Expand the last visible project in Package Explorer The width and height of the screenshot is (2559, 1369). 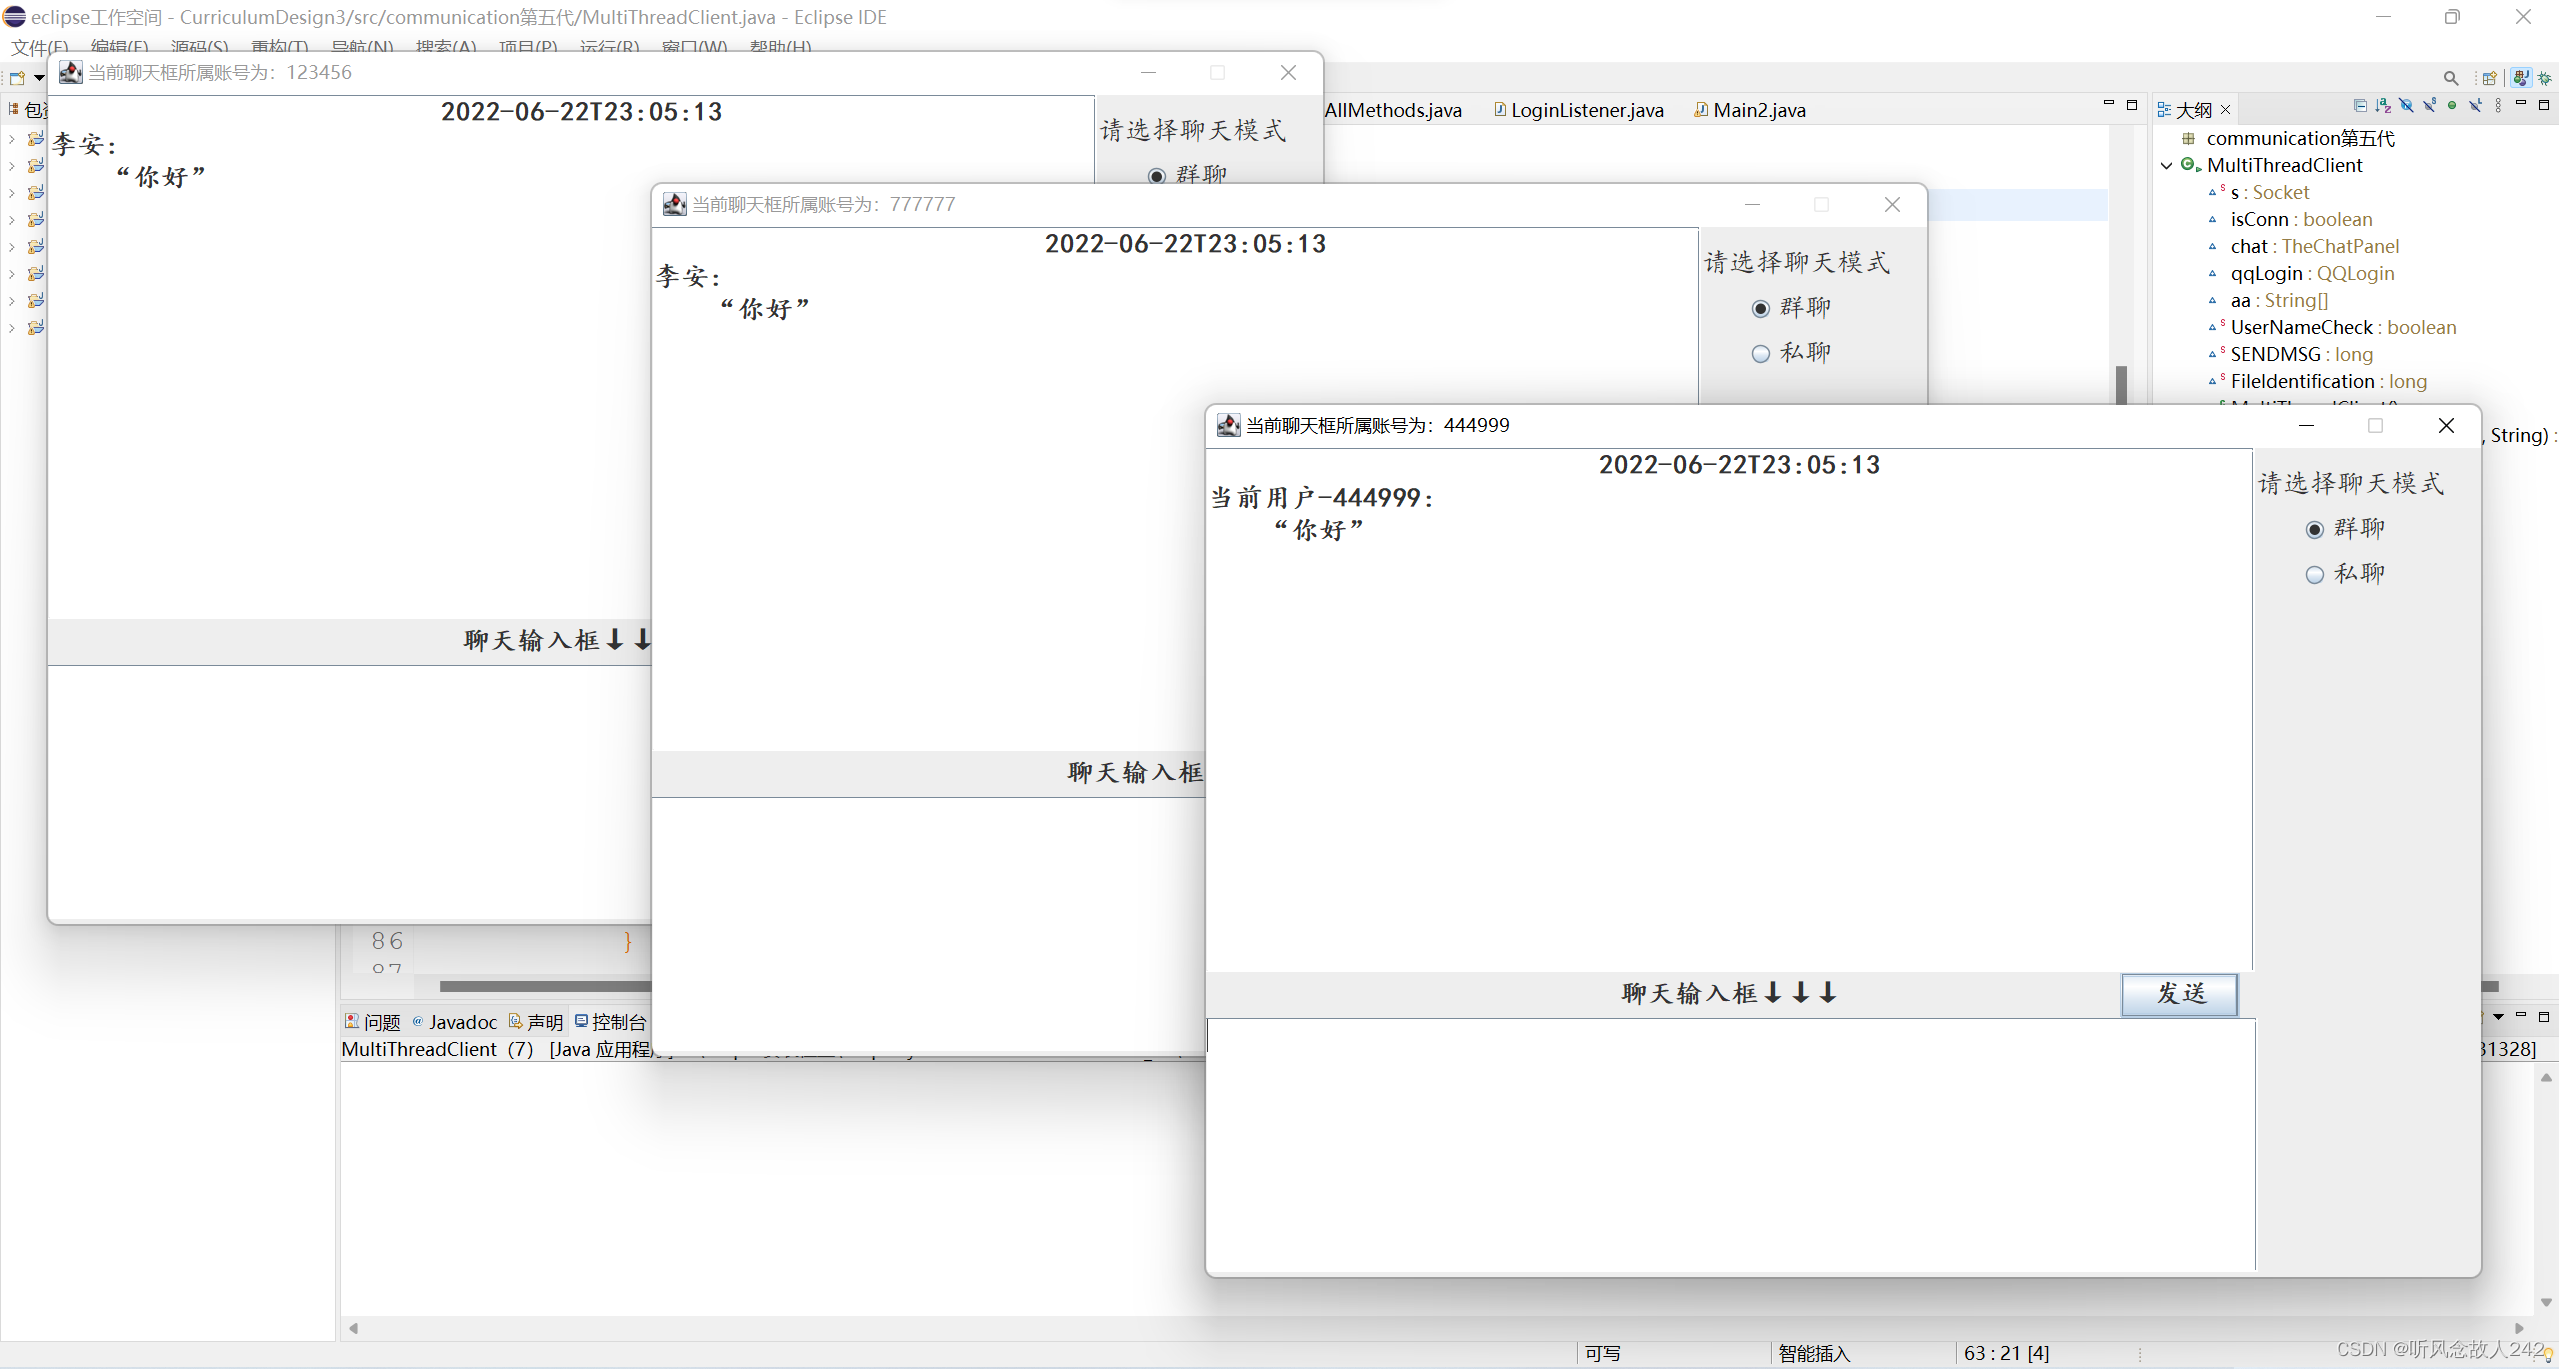[x=11, y=328]
